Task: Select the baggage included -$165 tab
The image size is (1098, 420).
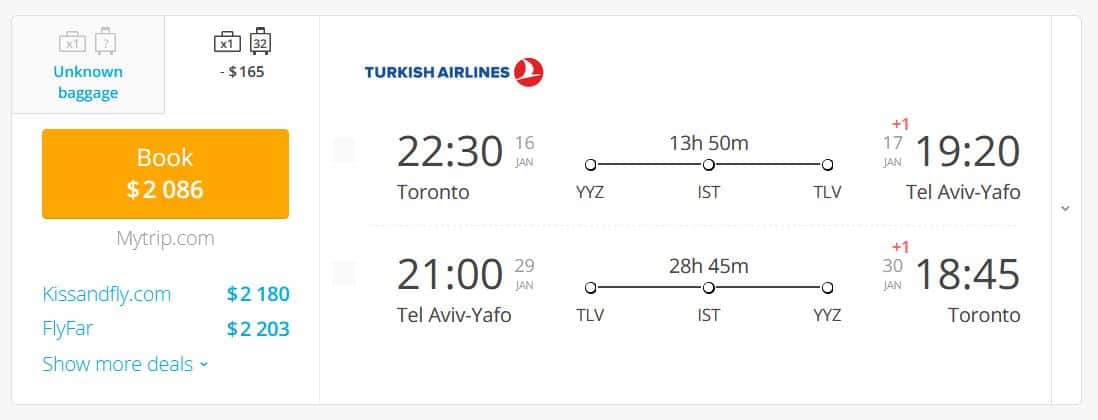Action: pos(242,64)
